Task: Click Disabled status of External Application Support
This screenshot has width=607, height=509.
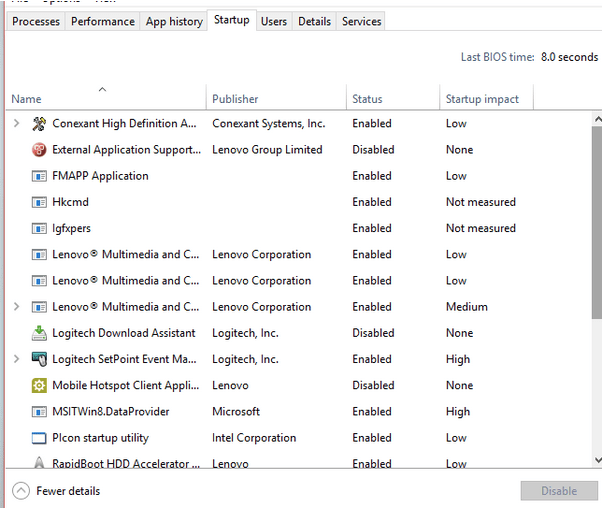Action: [x=373, y=150]
